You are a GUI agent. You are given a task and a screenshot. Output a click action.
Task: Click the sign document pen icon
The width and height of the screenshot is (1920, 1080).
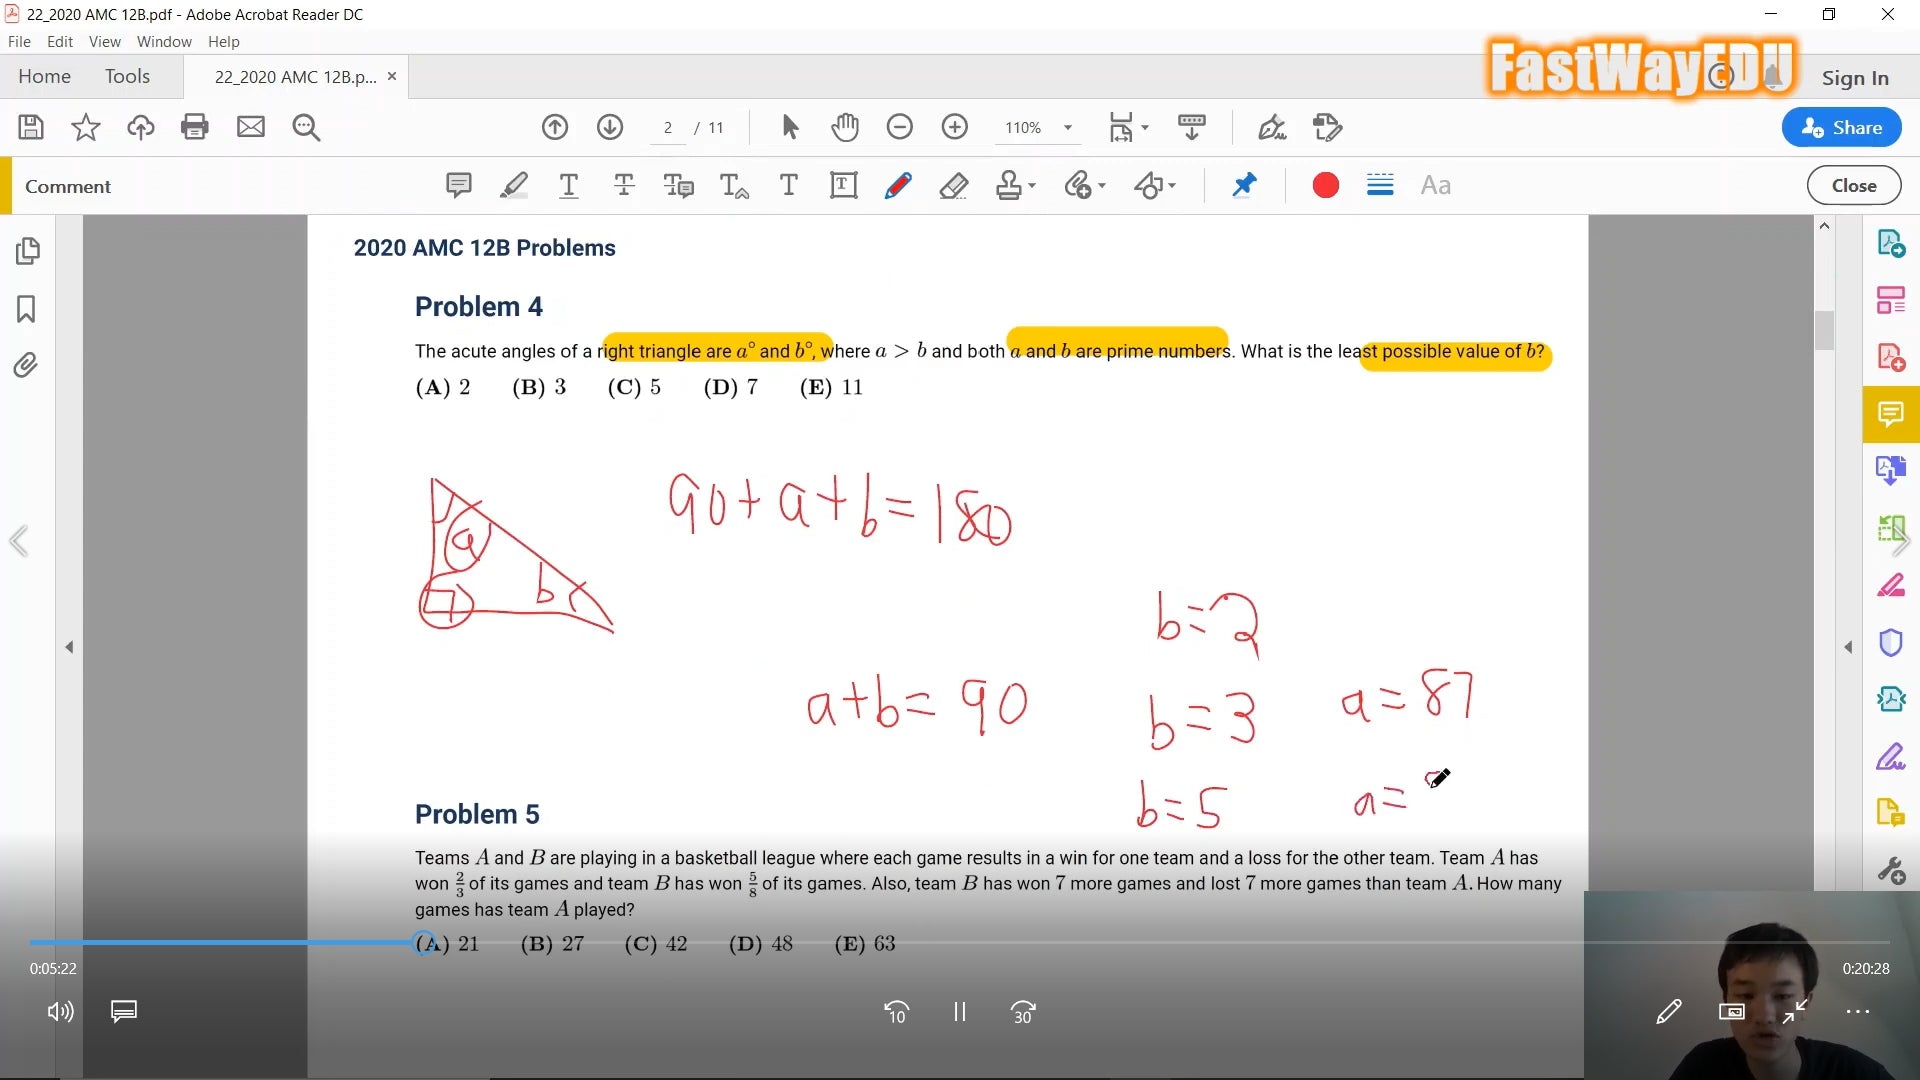(1272, 127)
